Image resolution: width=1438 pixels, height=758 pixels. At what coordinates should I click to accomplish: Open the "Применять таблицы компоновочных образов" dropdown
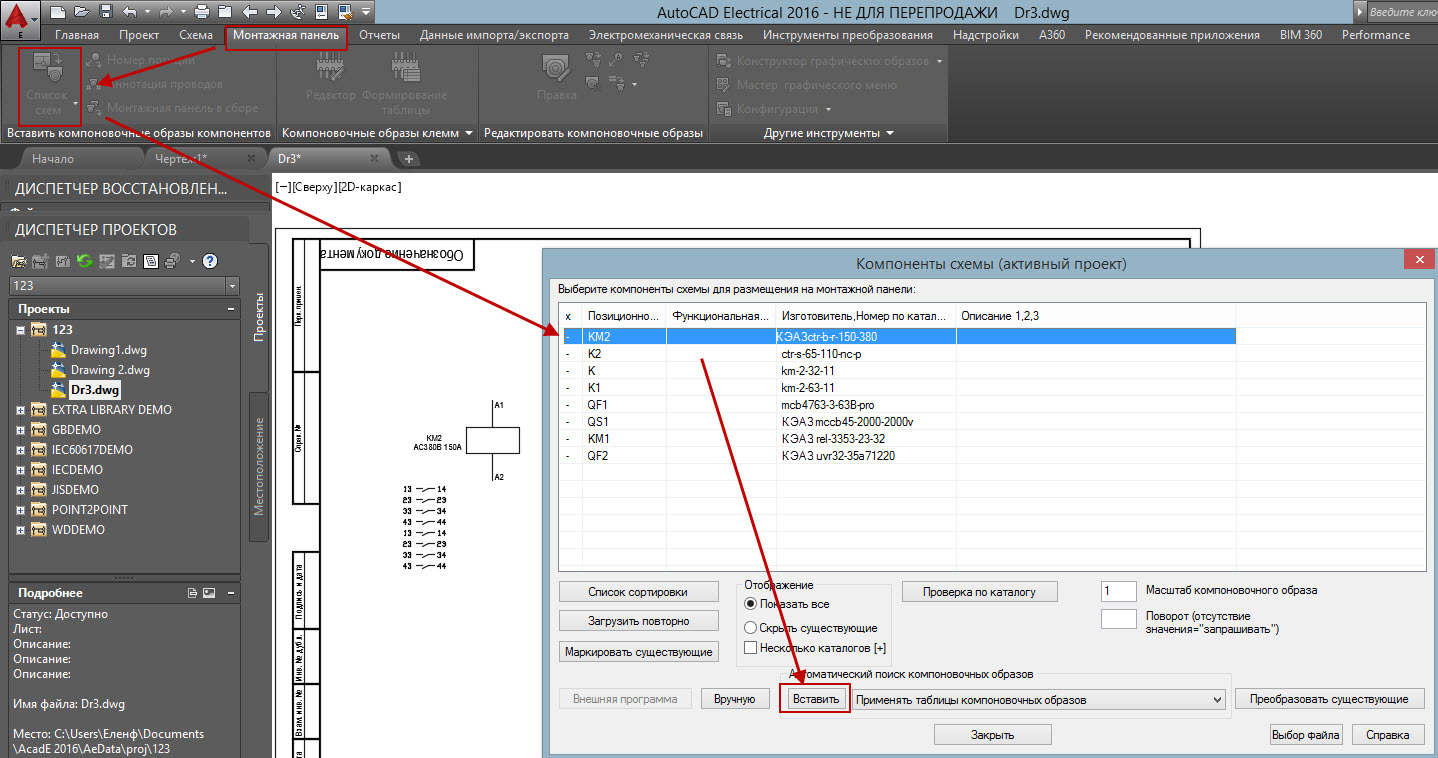[x=1216, y=700]
